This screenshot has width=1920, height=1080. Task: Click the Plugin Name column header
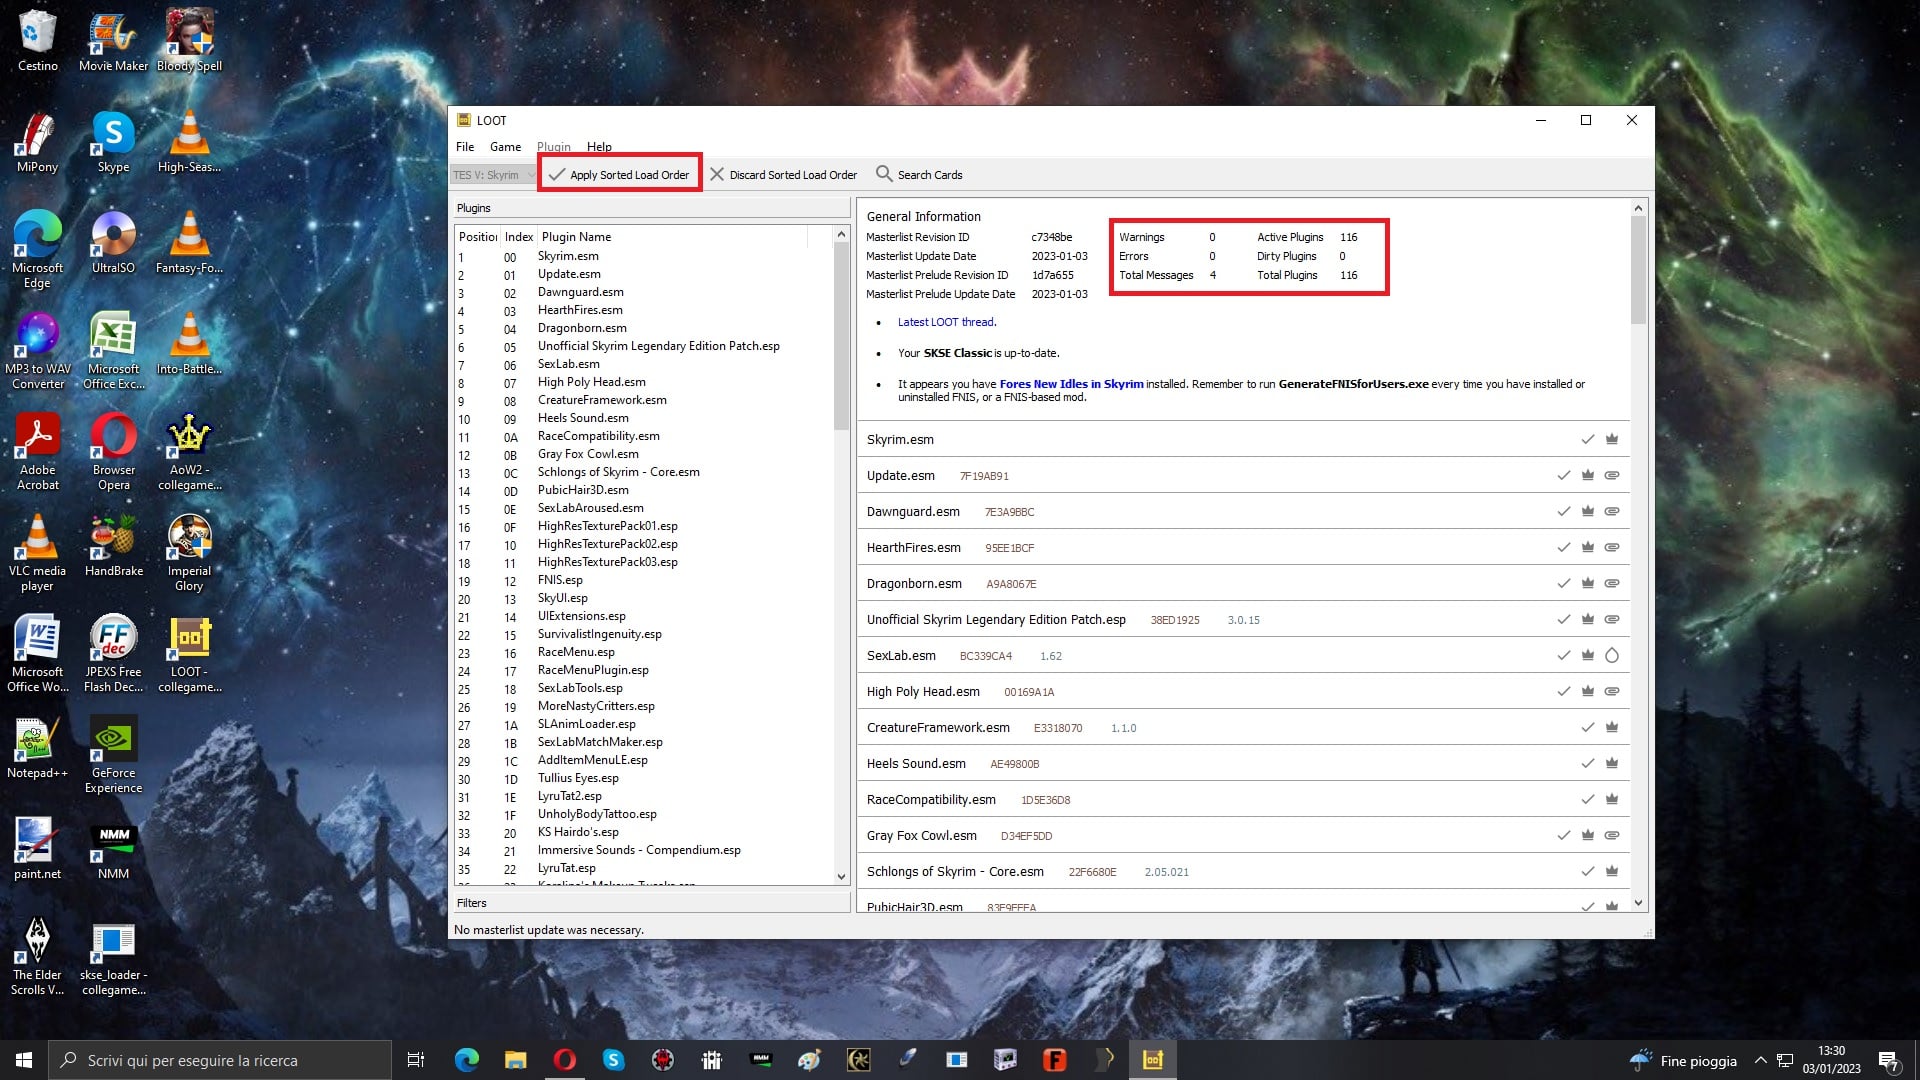[x=671, y=237]
